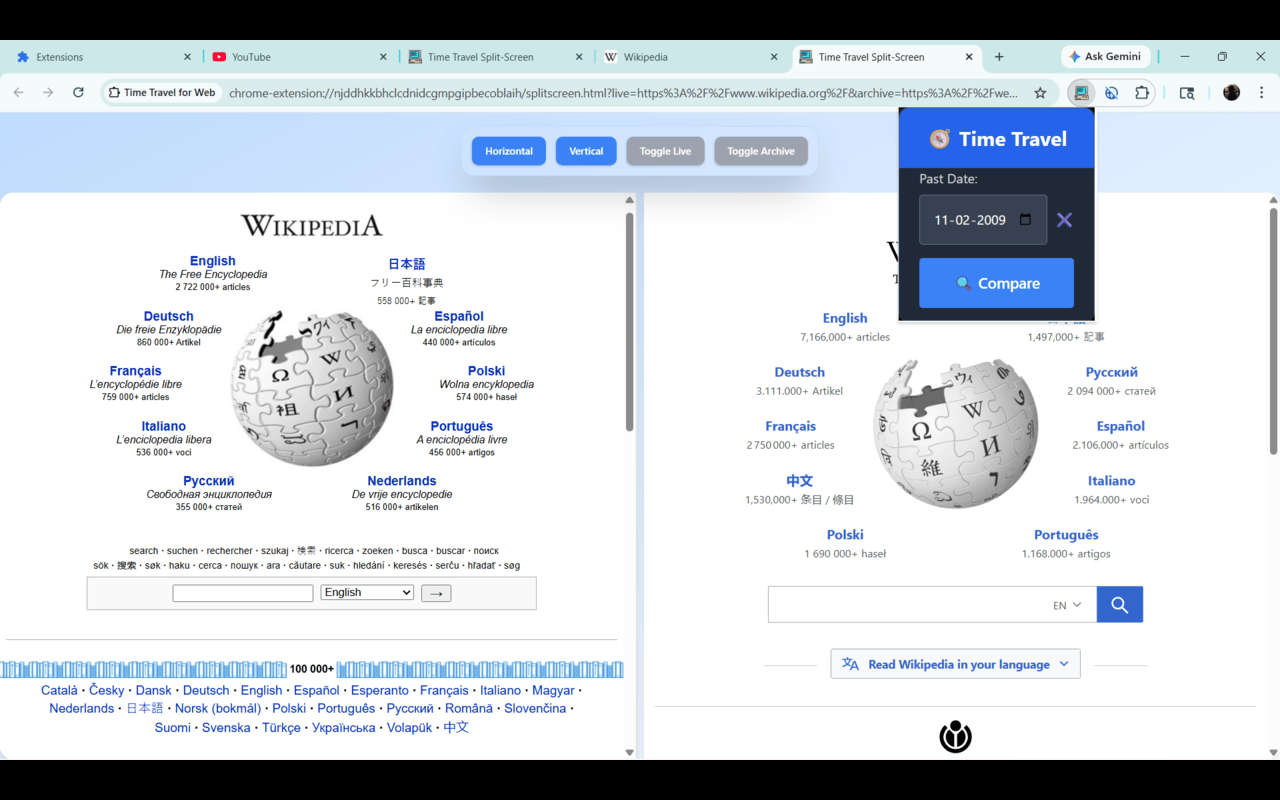Open Volapük link in 100 000+ list
Screen dimensions: 1280x800
coord(410,727)
